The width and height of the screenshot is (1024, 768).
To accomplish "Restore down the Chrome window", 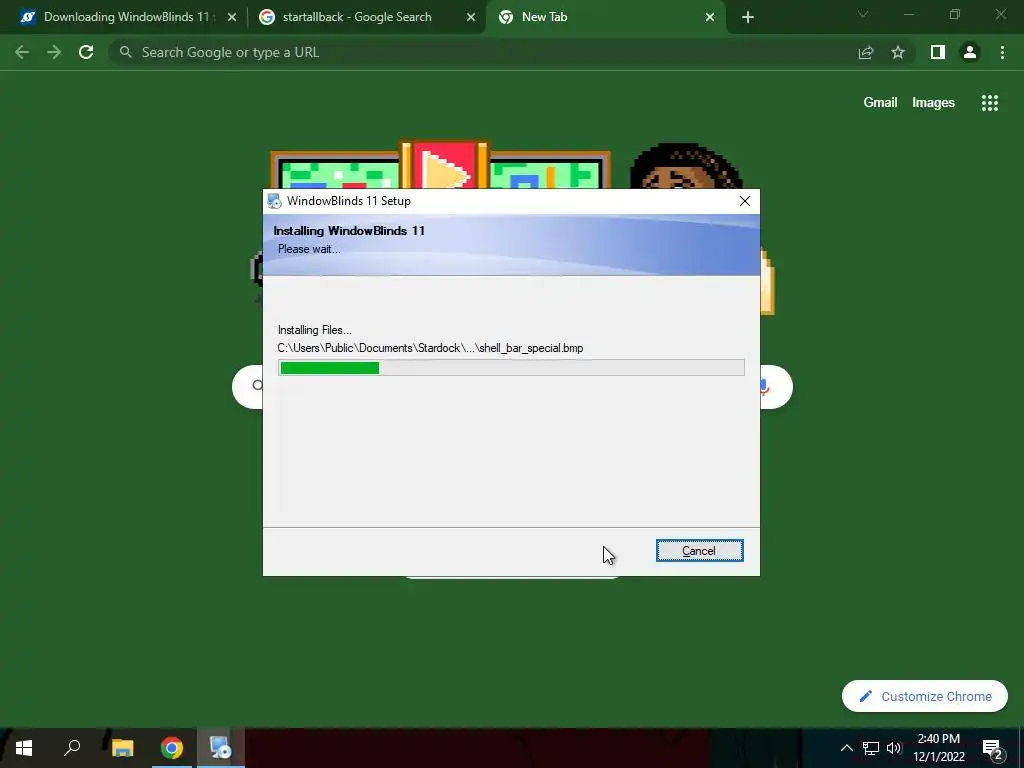I will (x=955, y=14).
